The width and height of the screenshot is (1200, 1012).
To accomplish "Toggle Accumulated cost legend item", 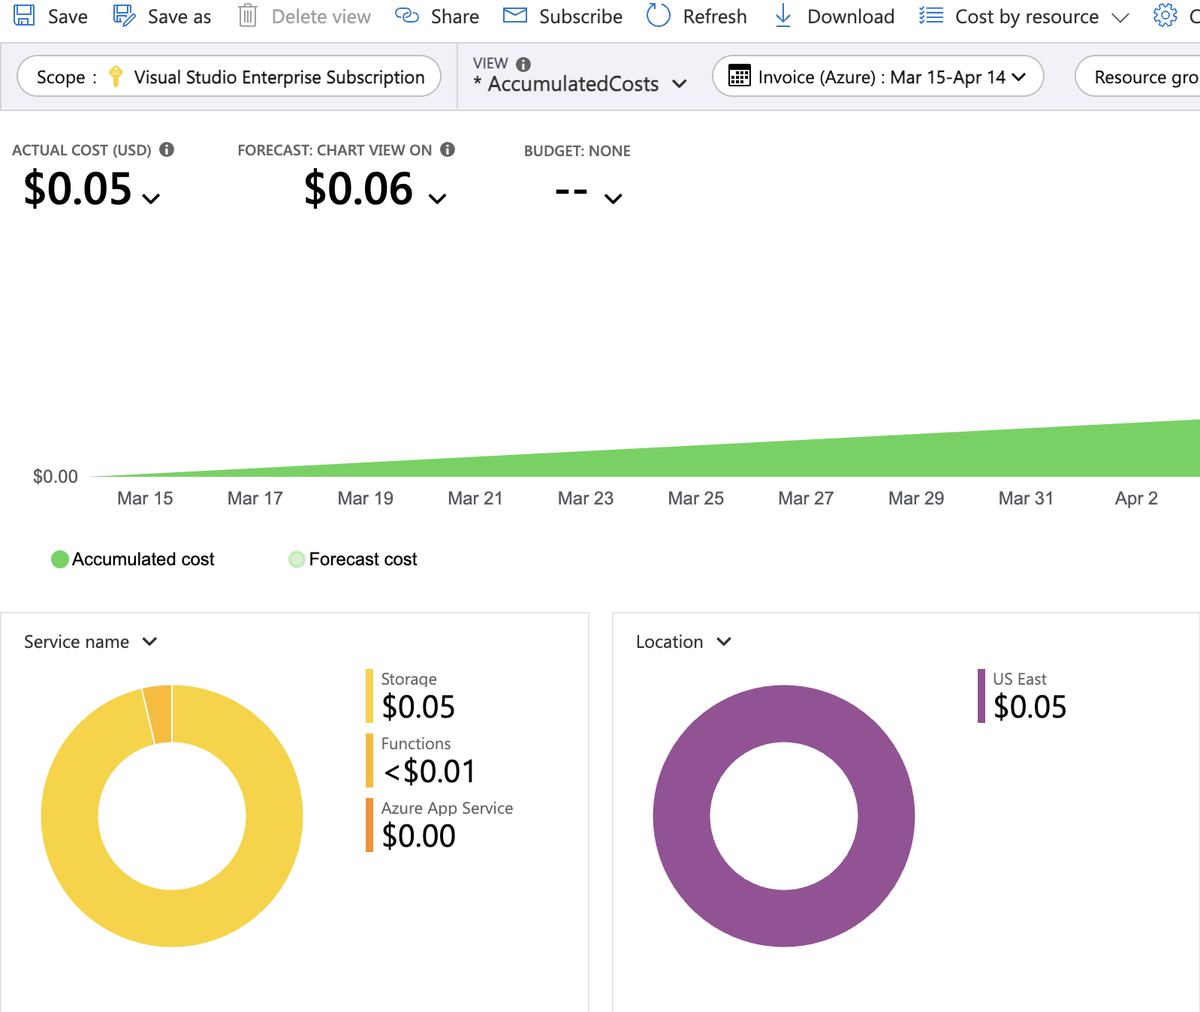I will click(133, 559).
